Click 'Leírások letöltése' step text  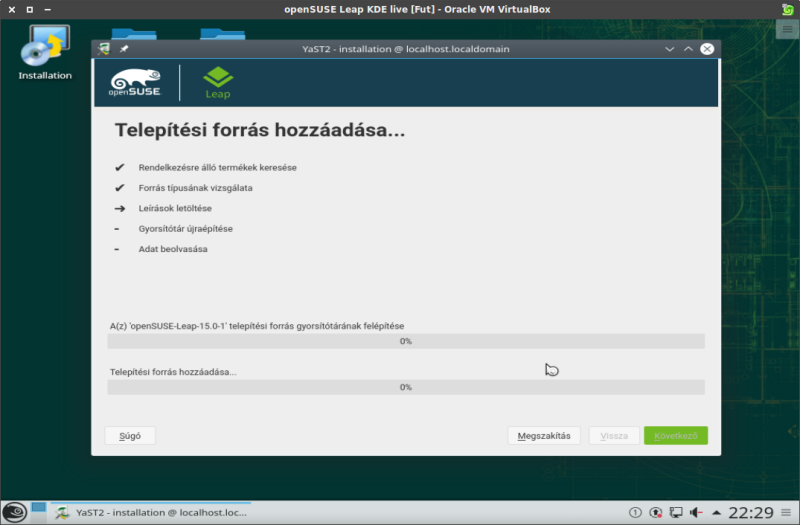[x=175, y=208]
